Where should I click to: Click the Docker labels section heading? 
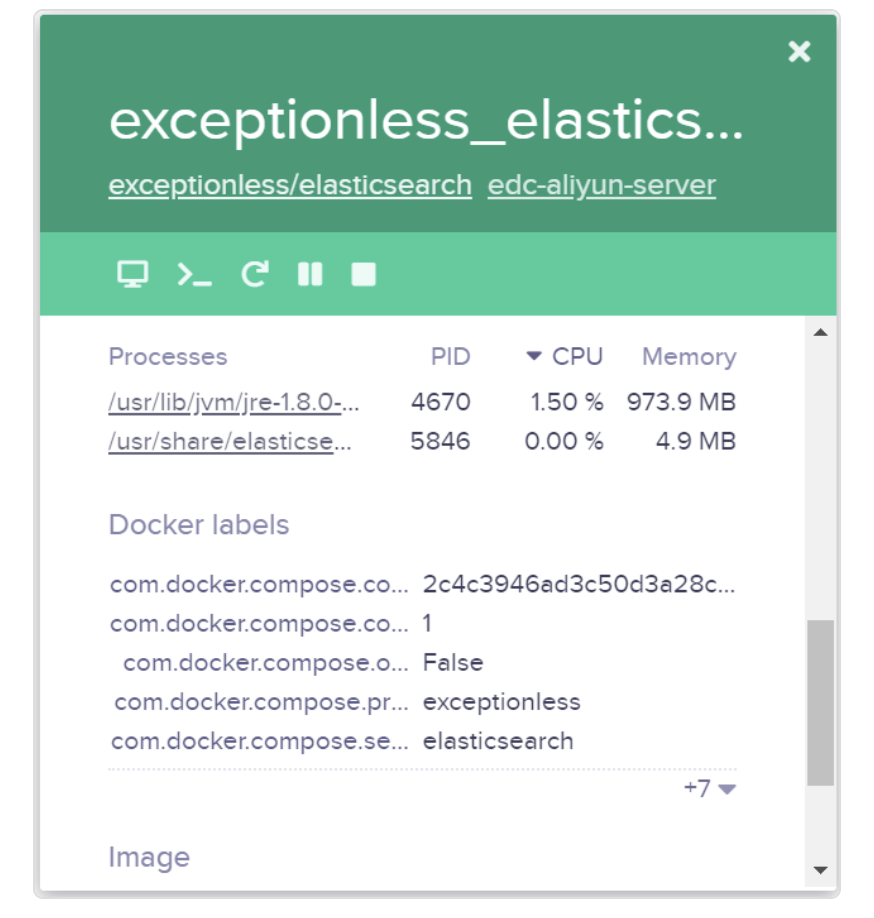click(199, 525)
